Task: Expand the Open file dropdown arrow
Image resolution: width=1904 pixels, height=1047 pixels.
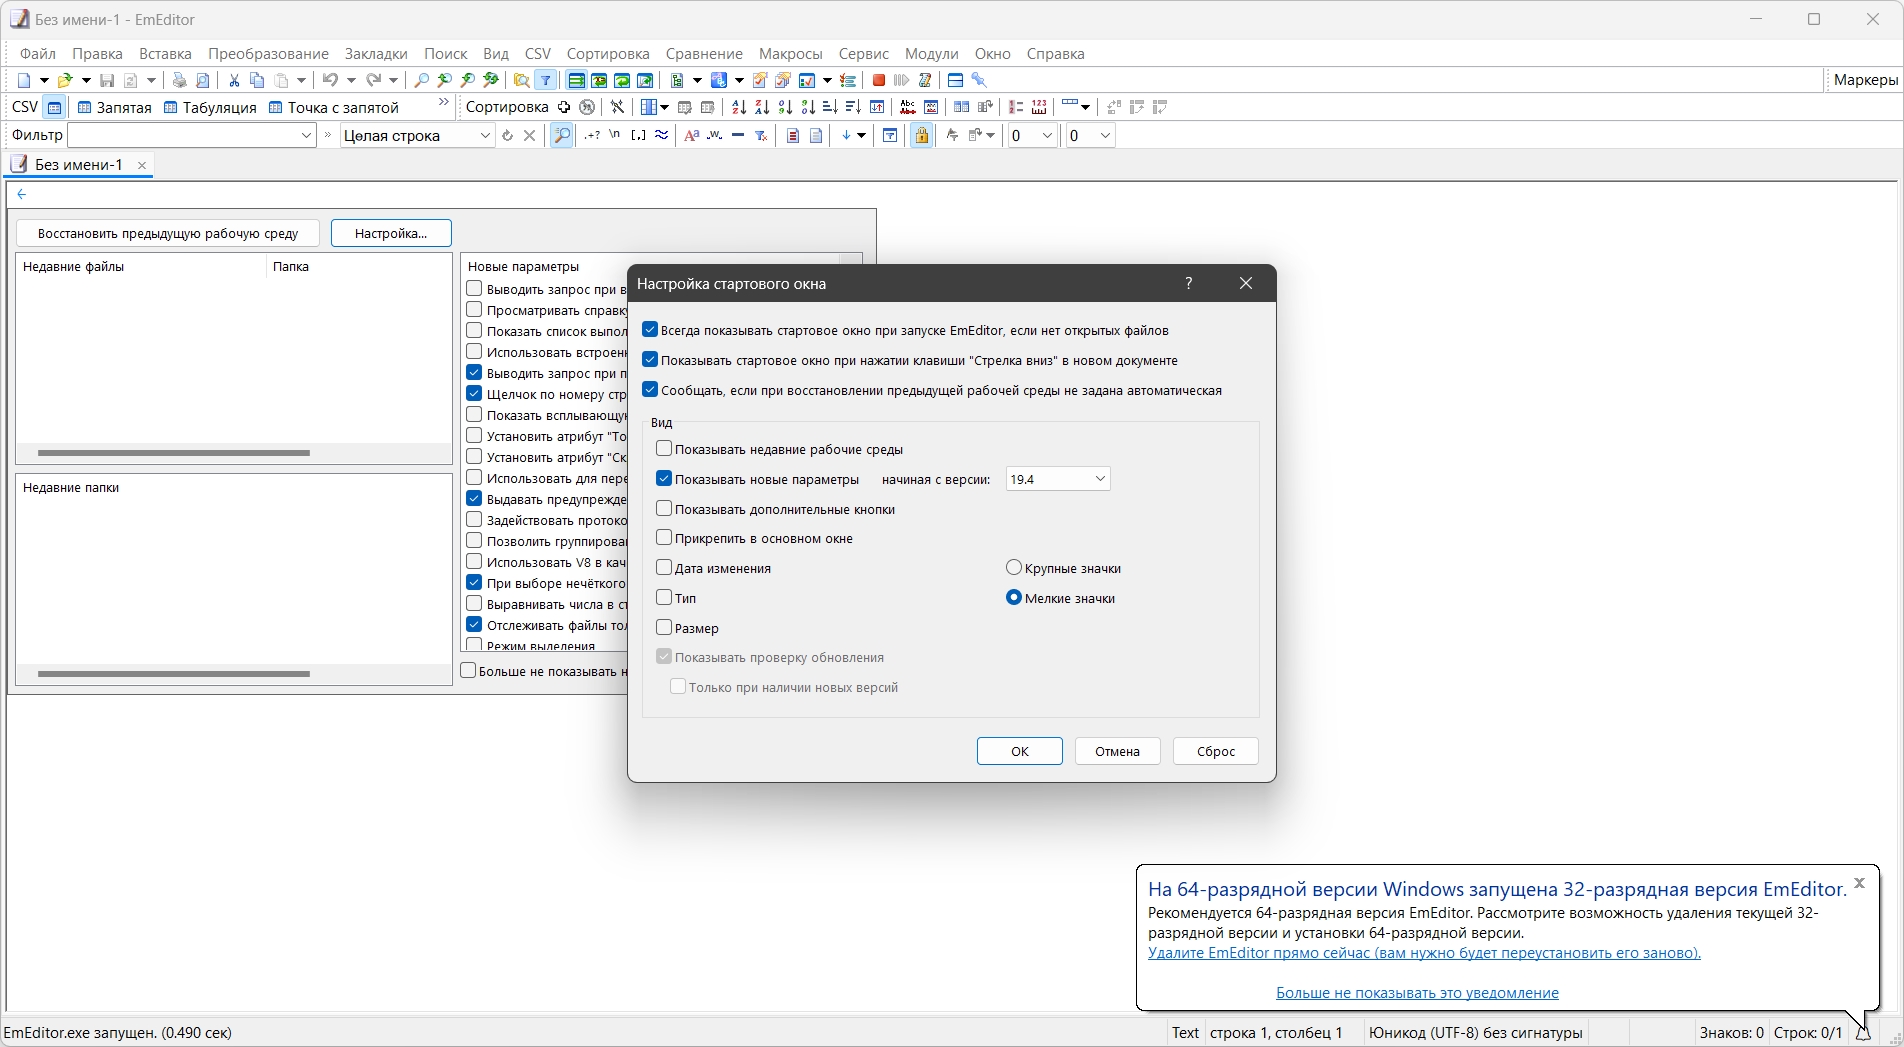Action: tap(86, 80)
